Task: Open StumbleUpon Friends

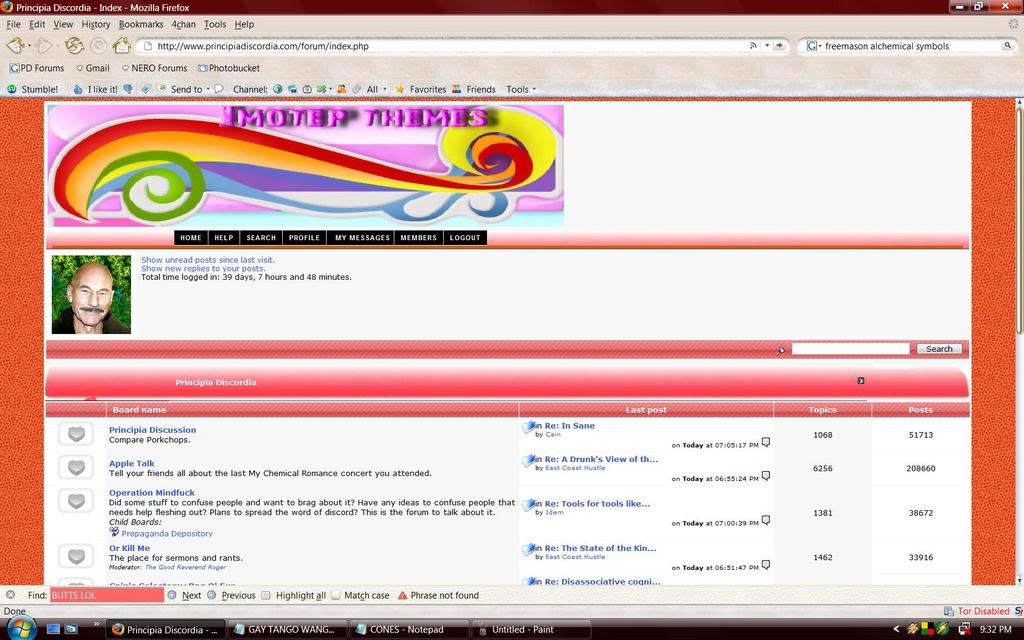Action: (473, 89)
